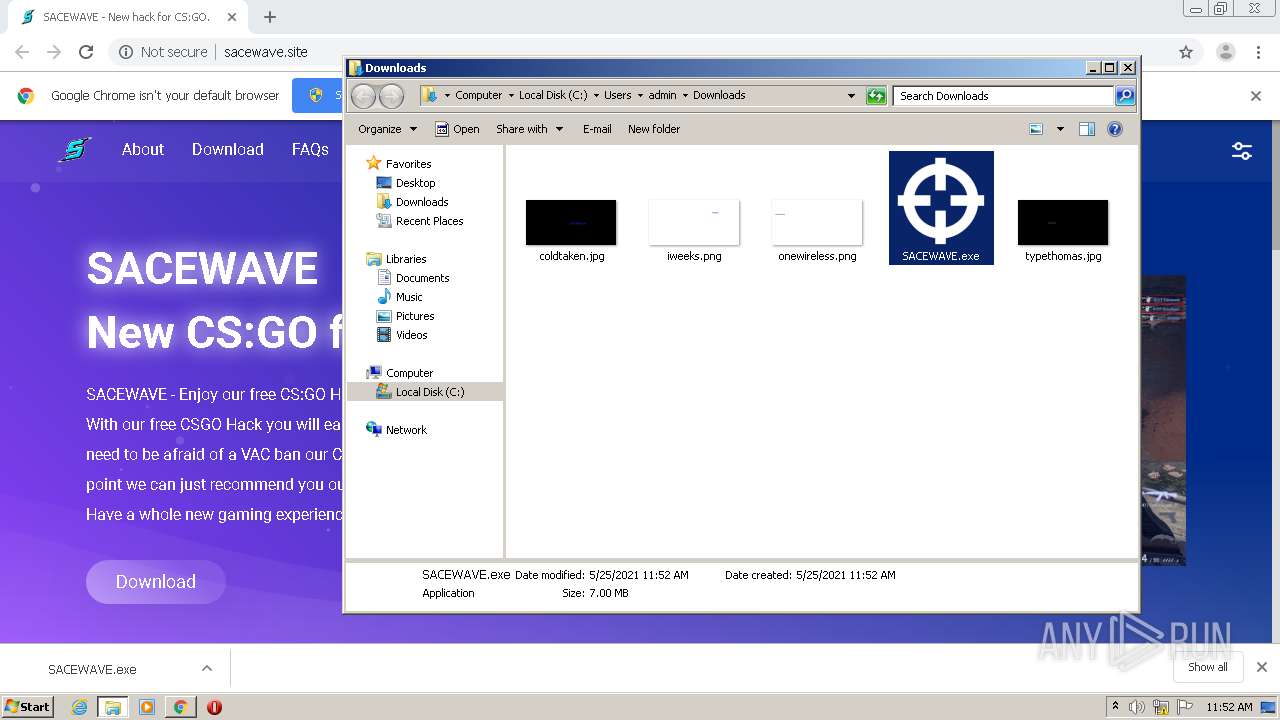Click E-mail in the Explorer toolbar
Screen dimensions: 1280x720
597,129
